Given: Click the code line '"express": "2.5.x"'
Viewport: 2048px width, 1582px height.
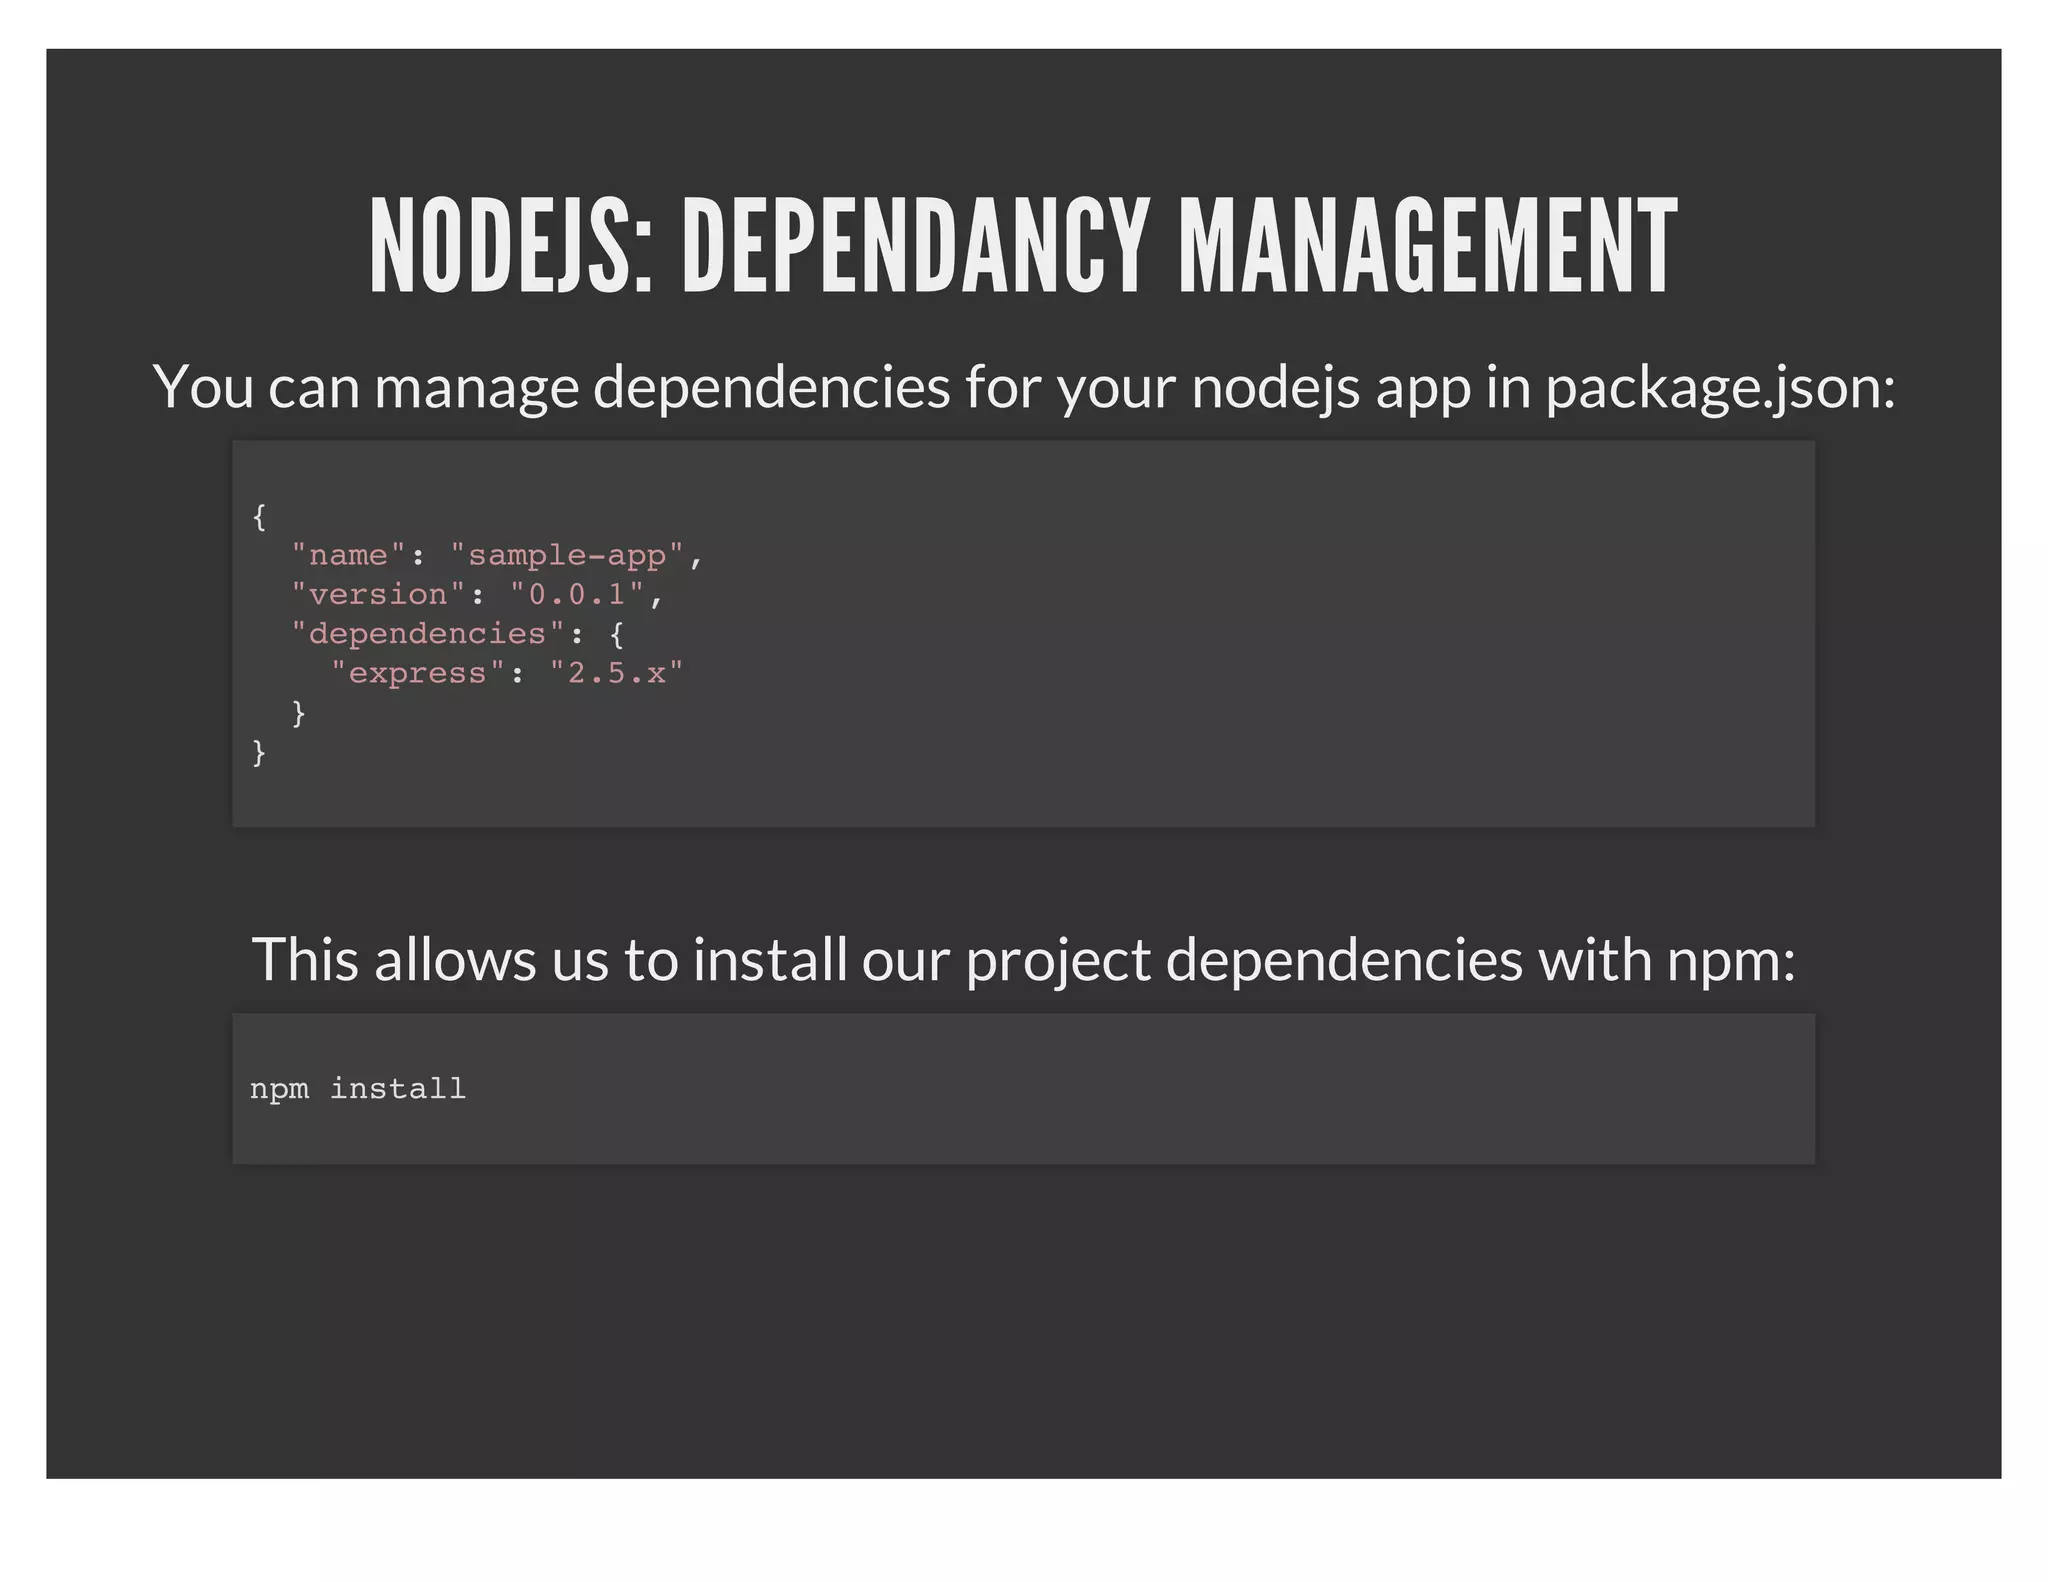Looking at the screenshot, I should (x=506, y=673).
